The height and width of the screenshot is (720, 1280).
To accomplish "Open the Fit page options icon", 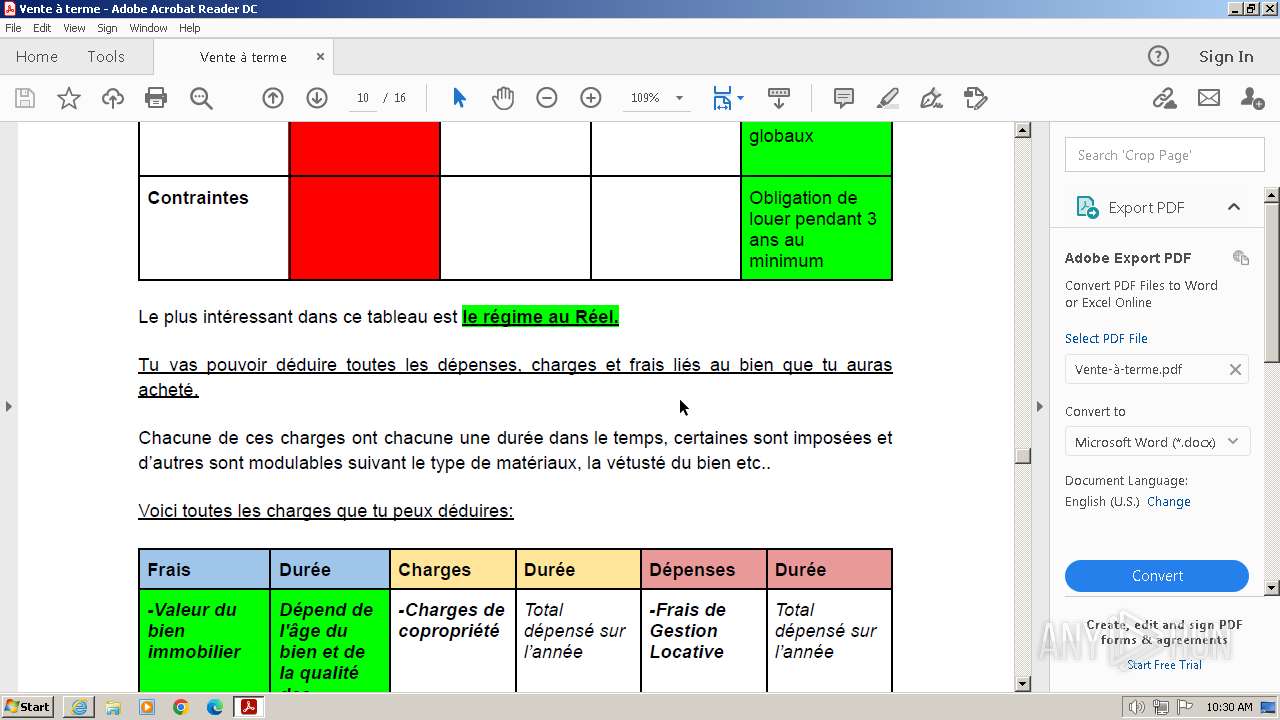I will (x=722, y=98).
